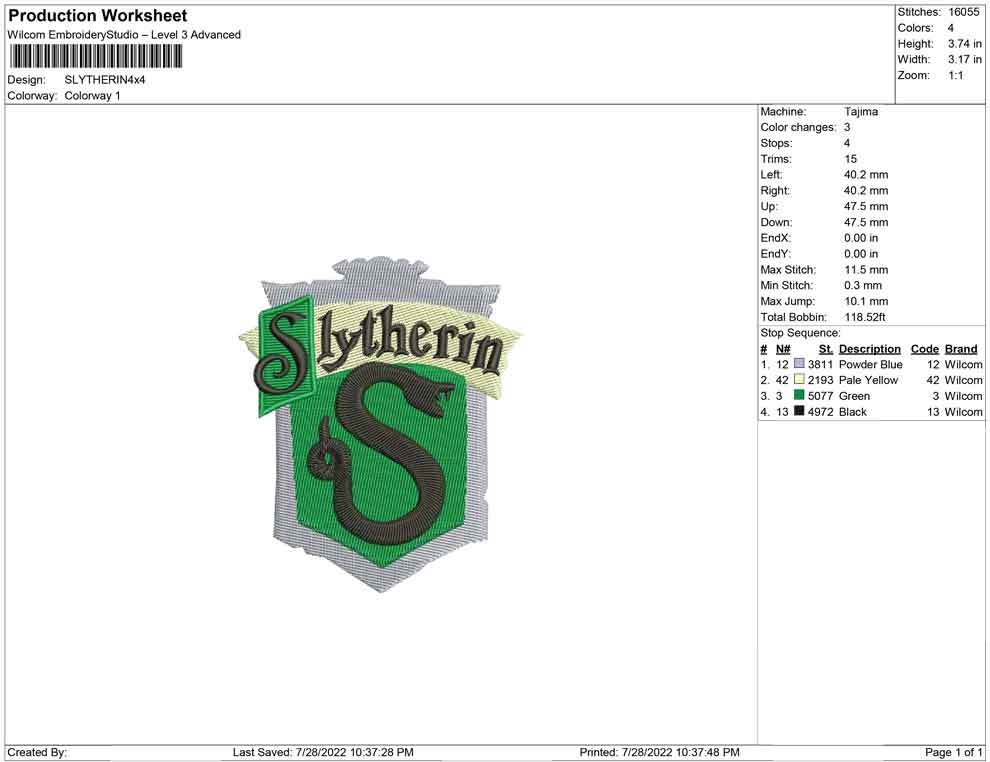Click the Up value '47.5 mm'

[866, 206]
